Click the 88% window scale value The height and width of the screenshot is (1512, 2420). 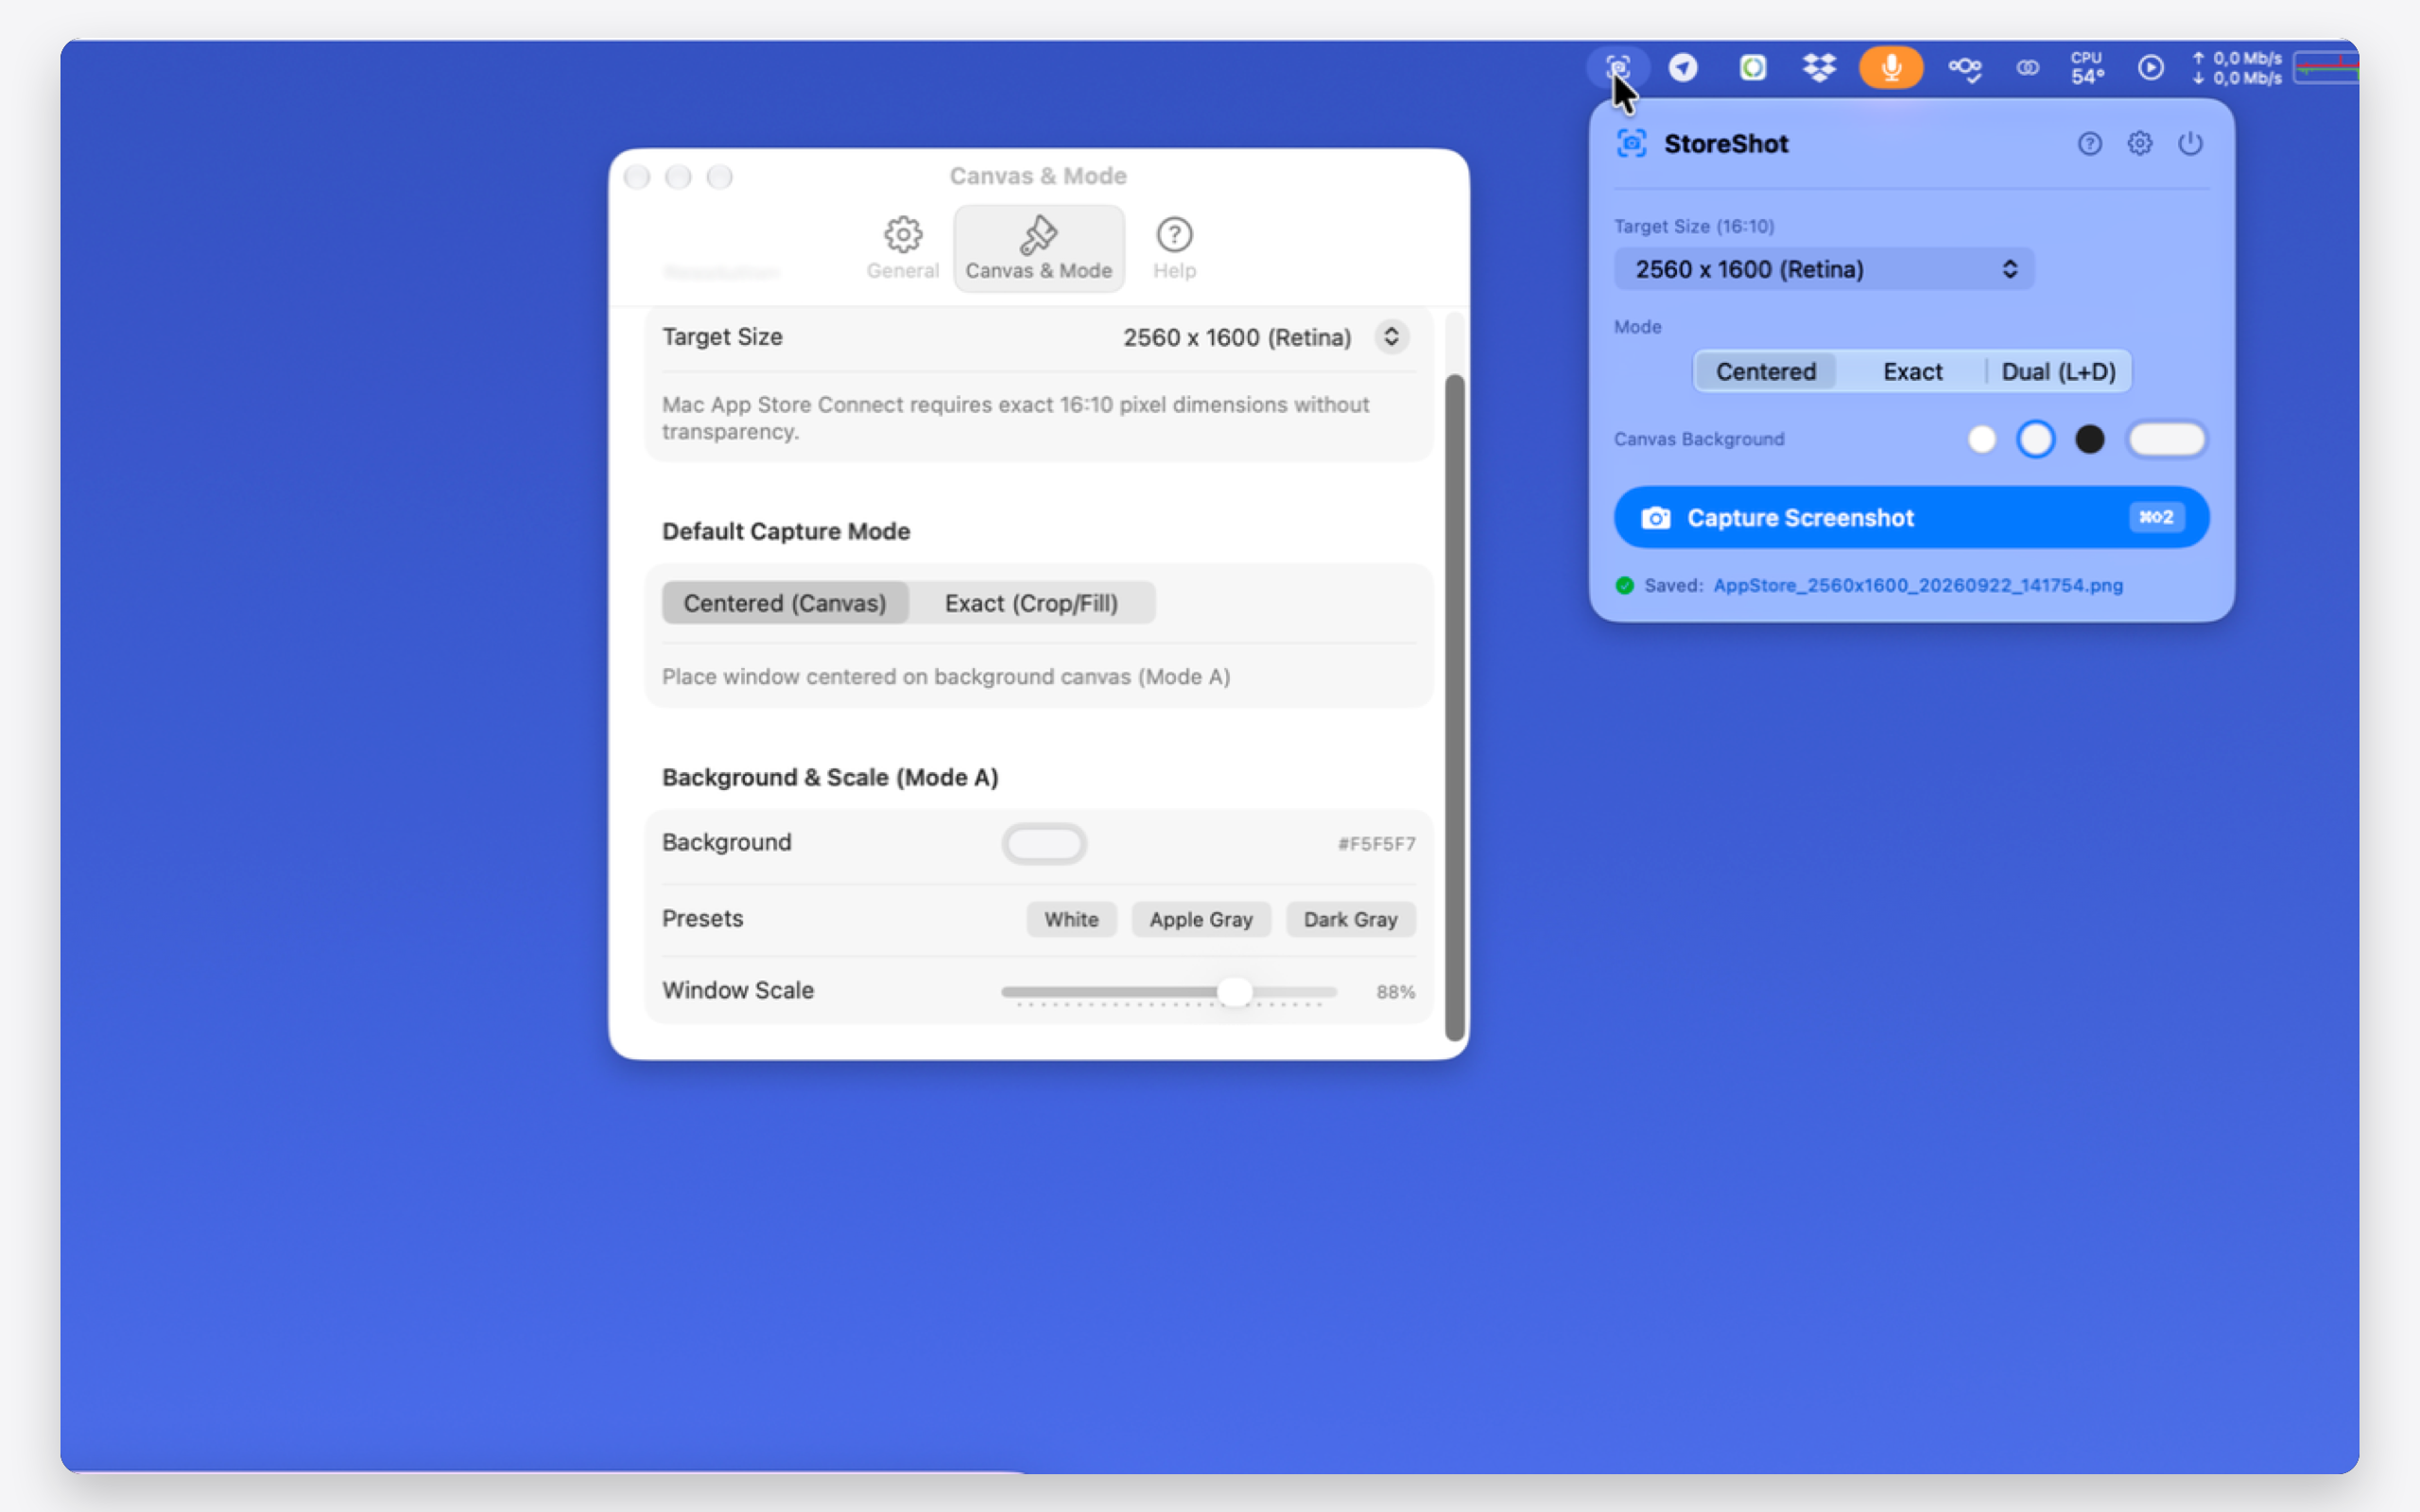(x=1395, y=992)
